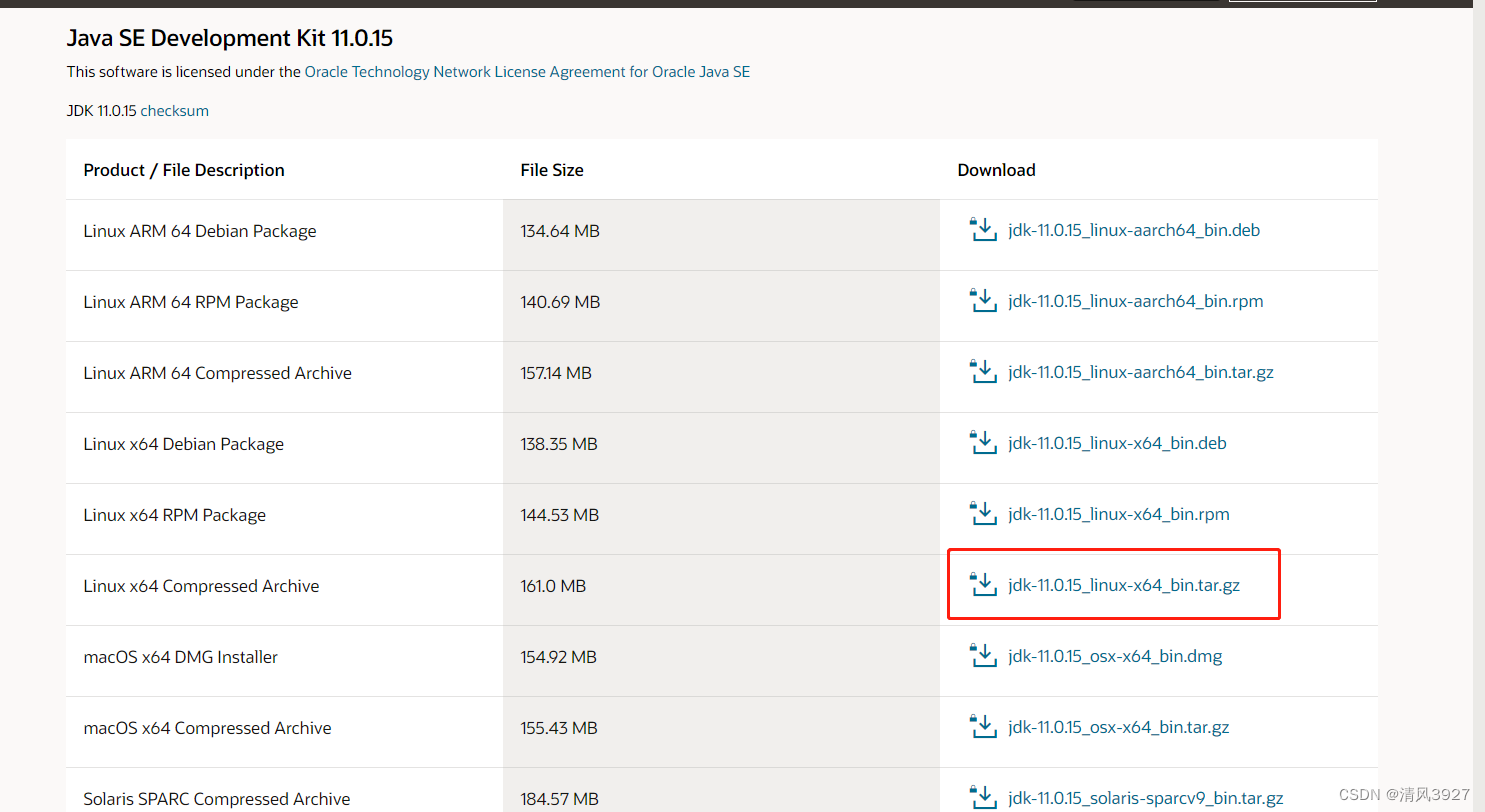Select Linux x64 RPM Package text

[175, 515]
